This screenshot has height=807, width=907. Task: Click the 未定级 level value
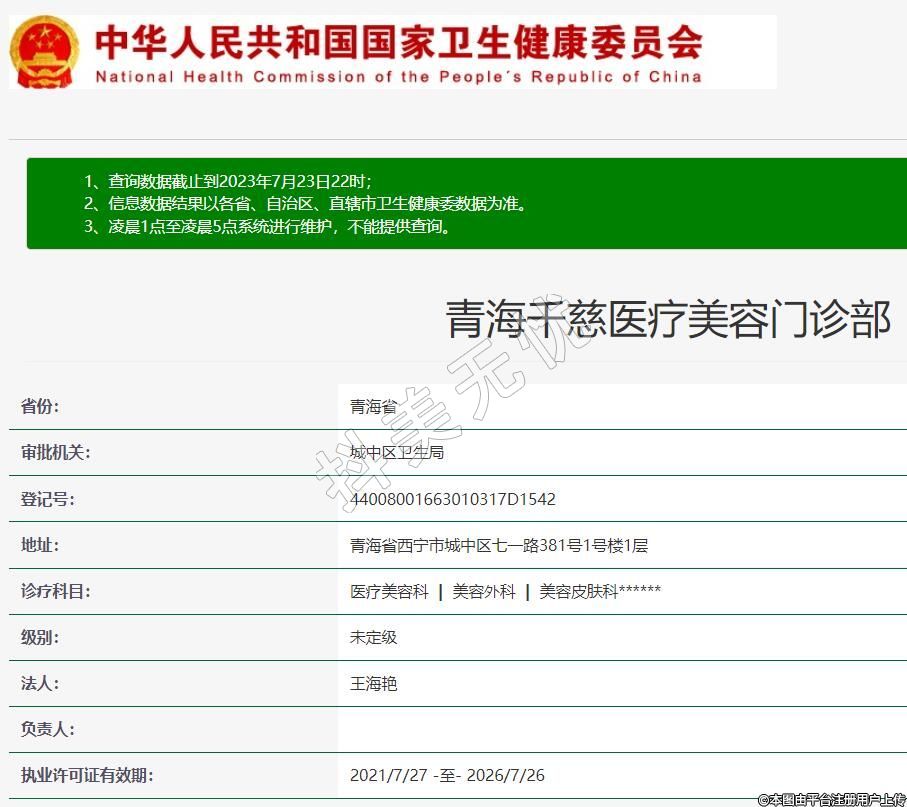click(373, 637)
